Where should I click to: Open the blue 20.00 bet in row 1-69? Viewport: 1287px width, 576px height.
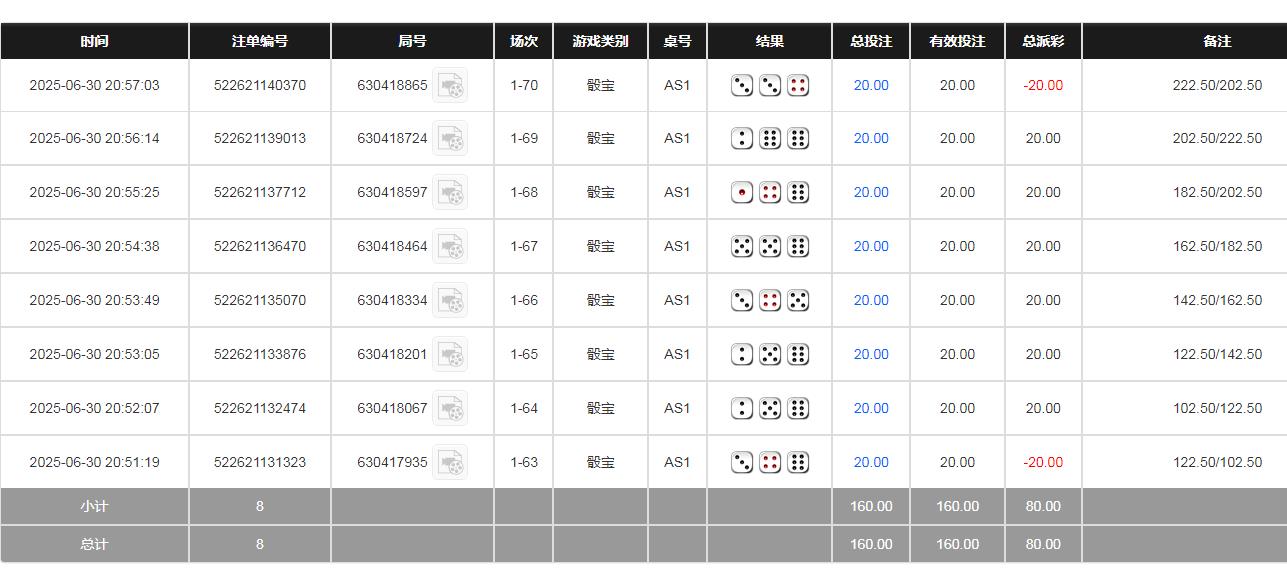pos(871,139)
